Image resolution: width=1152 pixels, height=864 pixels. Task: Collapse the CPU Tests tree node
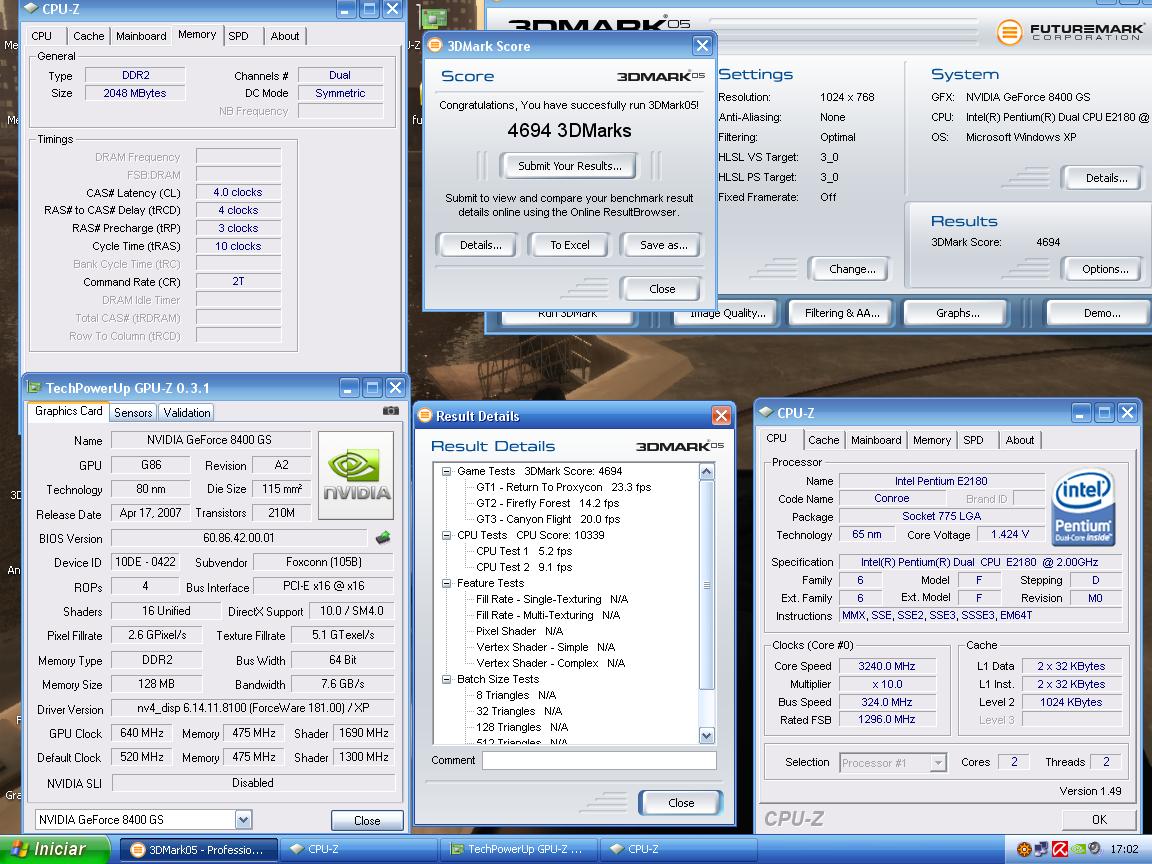pos(446,535)
